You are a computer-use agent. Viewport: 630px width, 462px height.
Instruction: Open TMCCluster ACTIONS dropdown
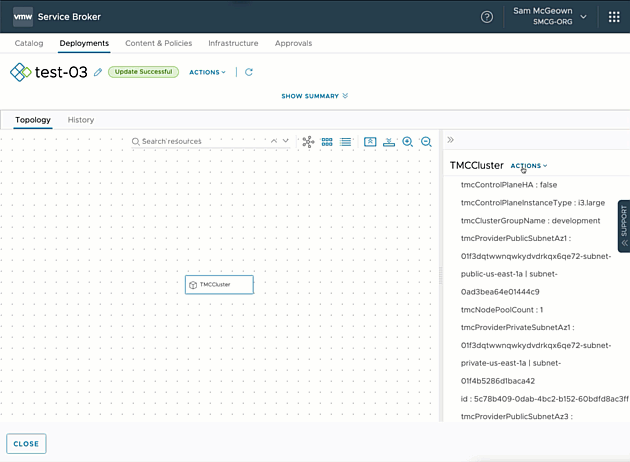[x=529, y=166]
